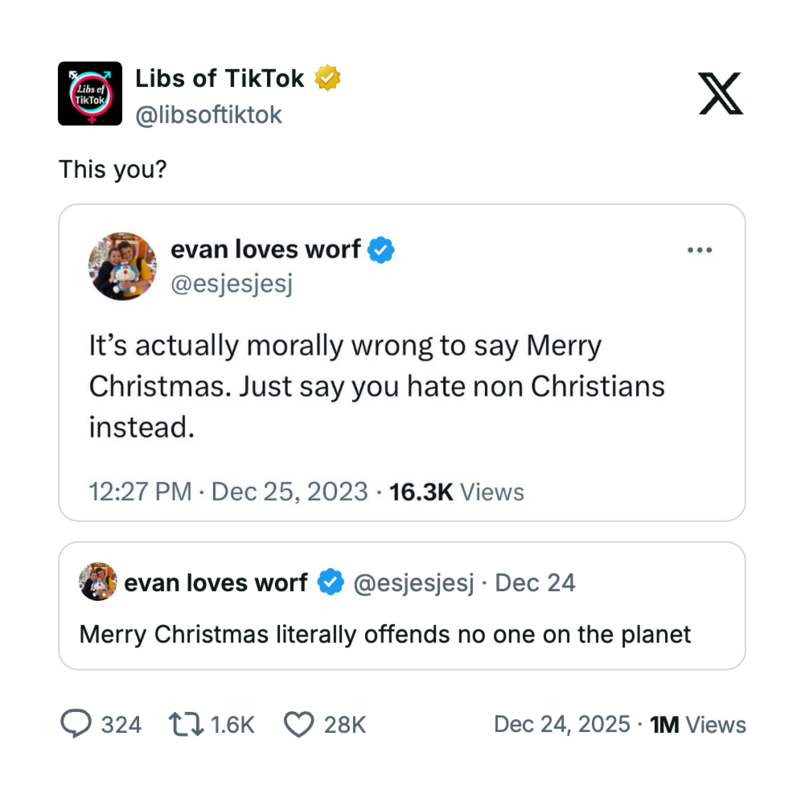The width and height of the screenshot is (801, 798).
Task: Open the 'Merry Christmas literally offends' quoted tweet
Action: click(385, 634)
